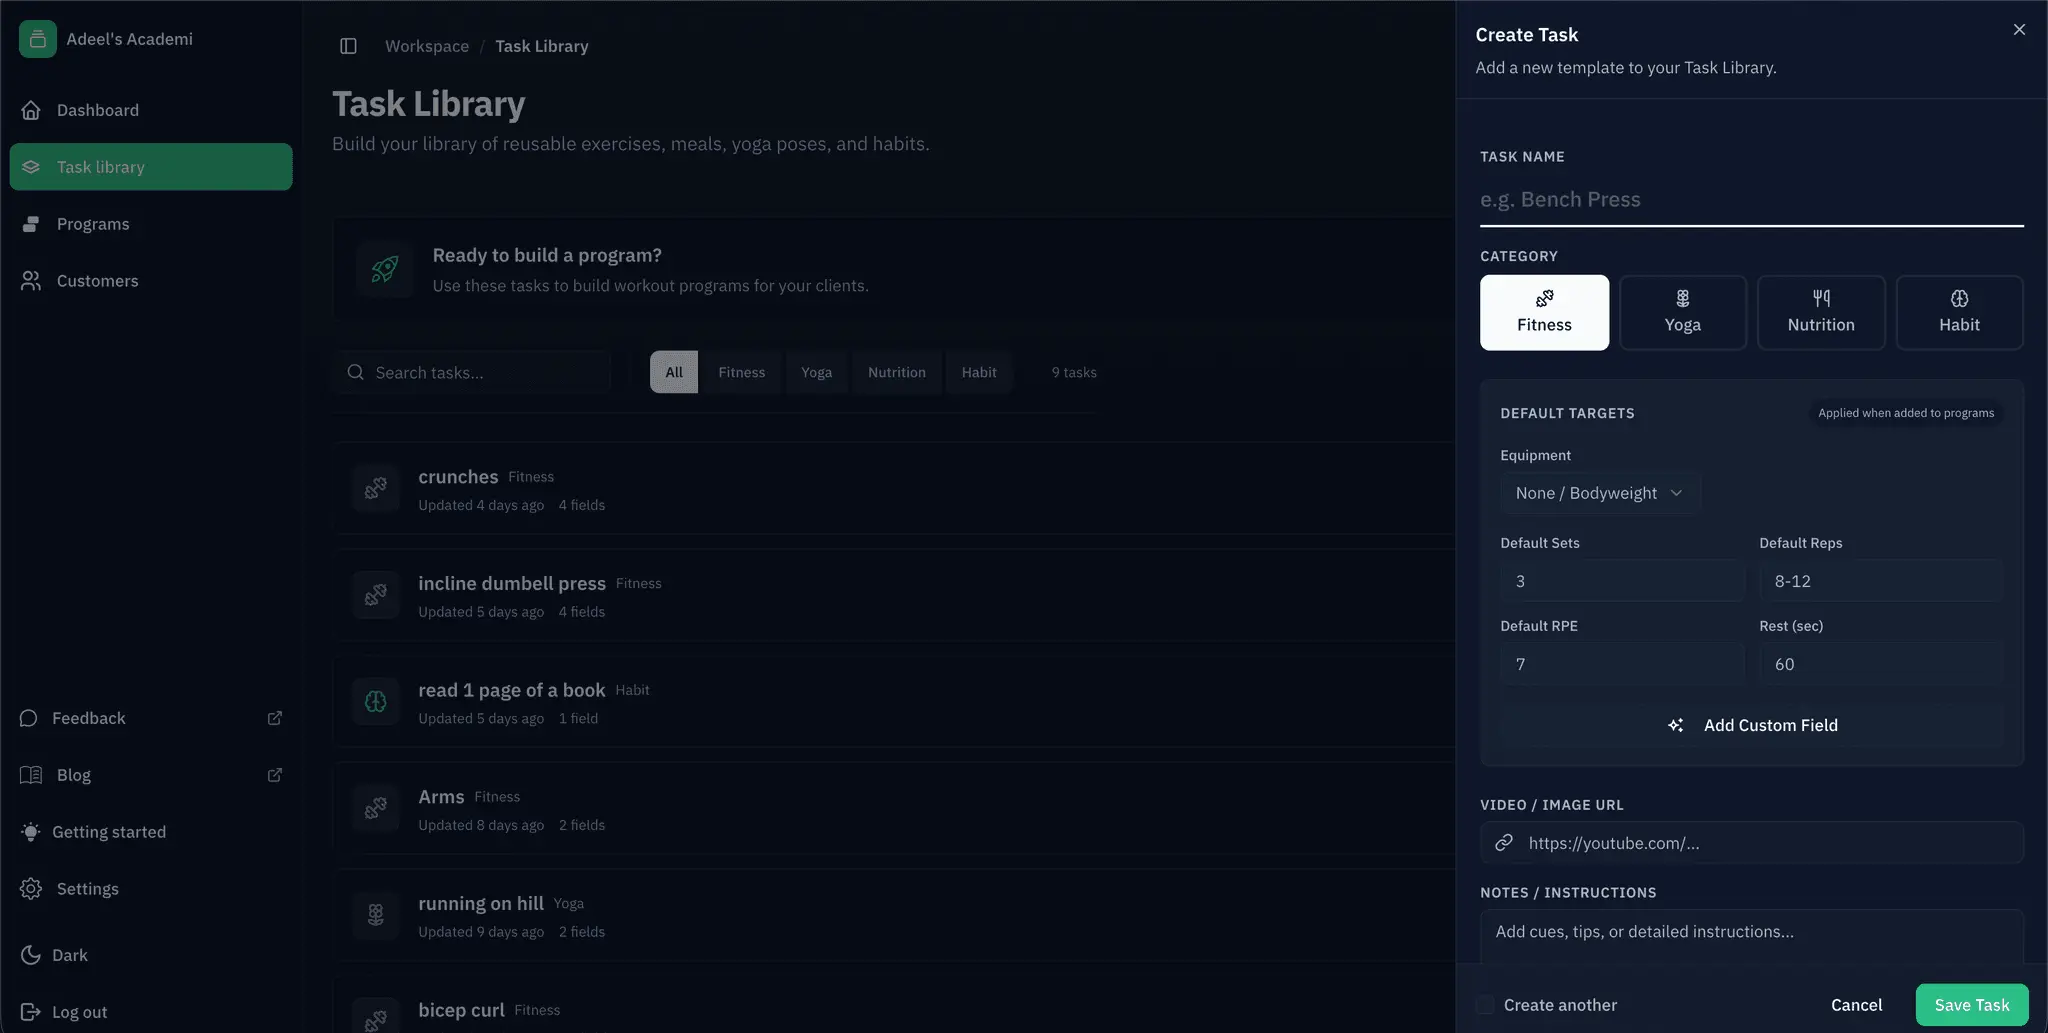Image resolution: width=2048 pixels, height=1033 pixels.
Task: Click the Default Sets field
Action: 1622,581
